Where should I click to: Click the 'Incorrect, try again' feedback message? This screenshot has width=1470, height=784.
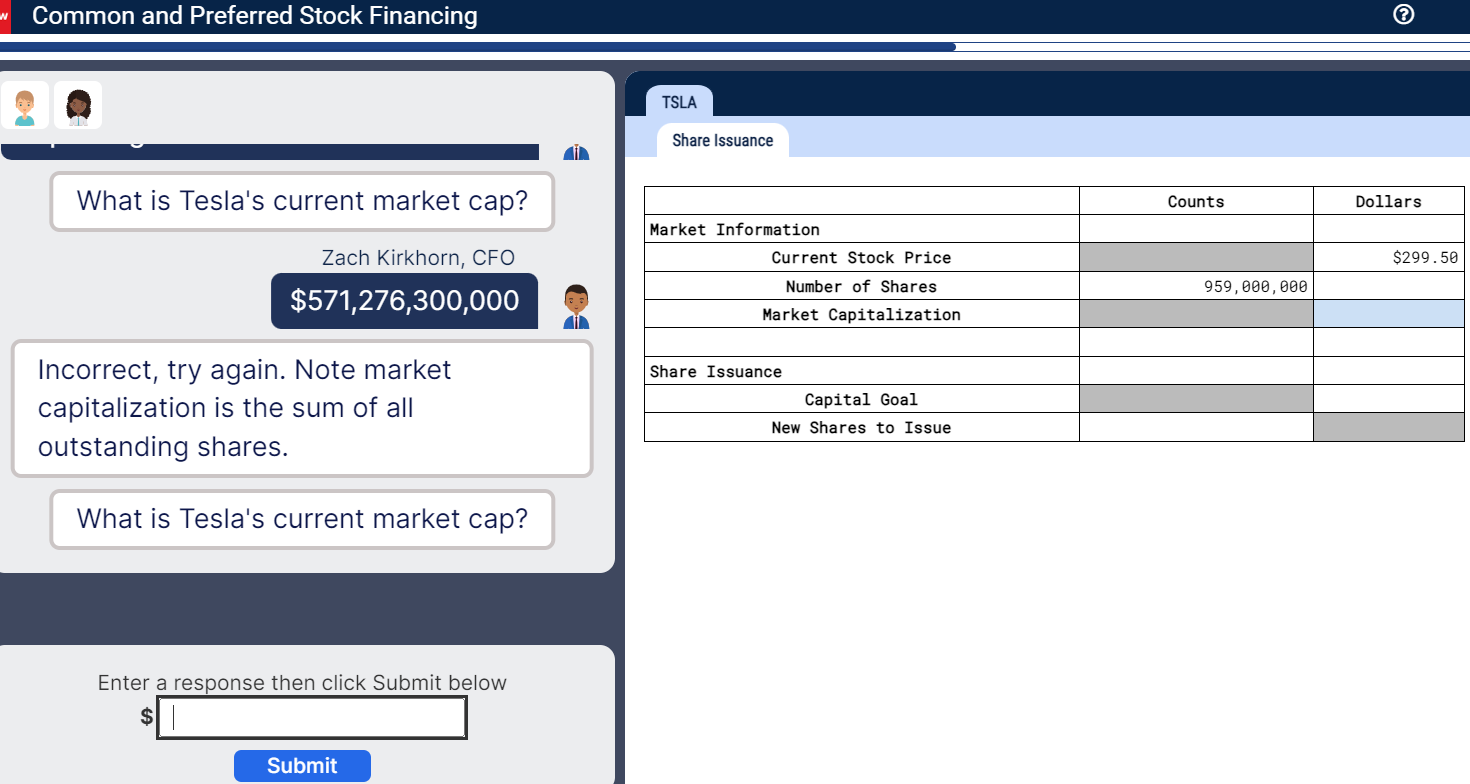click(x=302, y=408)
